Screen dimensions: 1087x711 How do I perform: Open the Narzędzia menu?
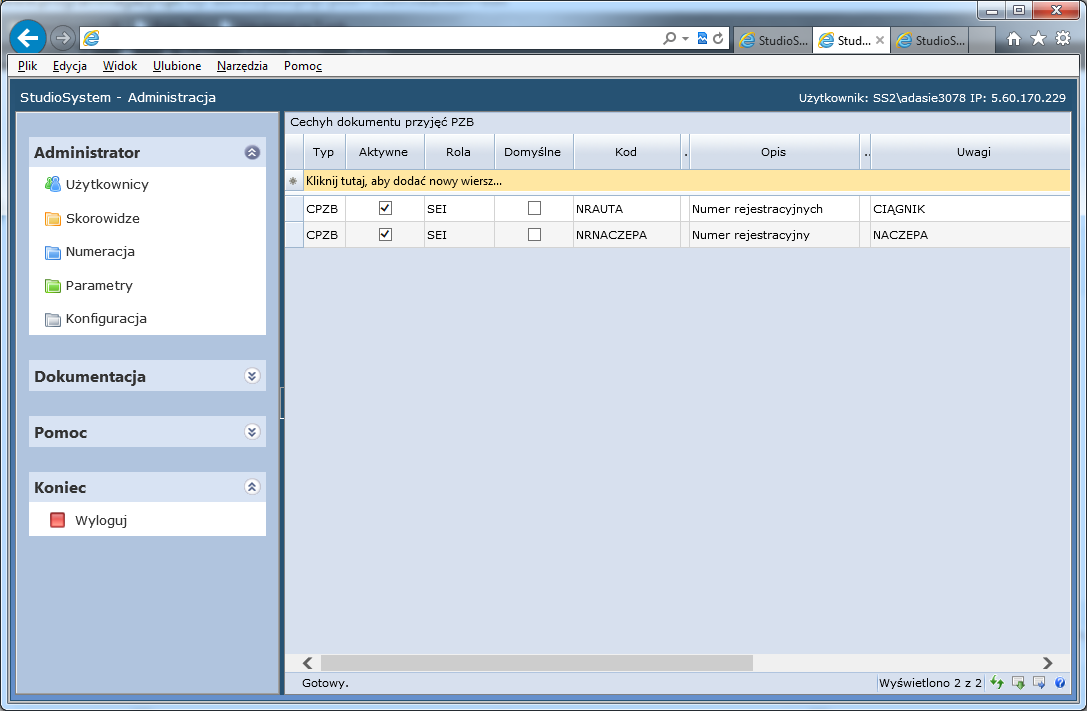[242, 66]
